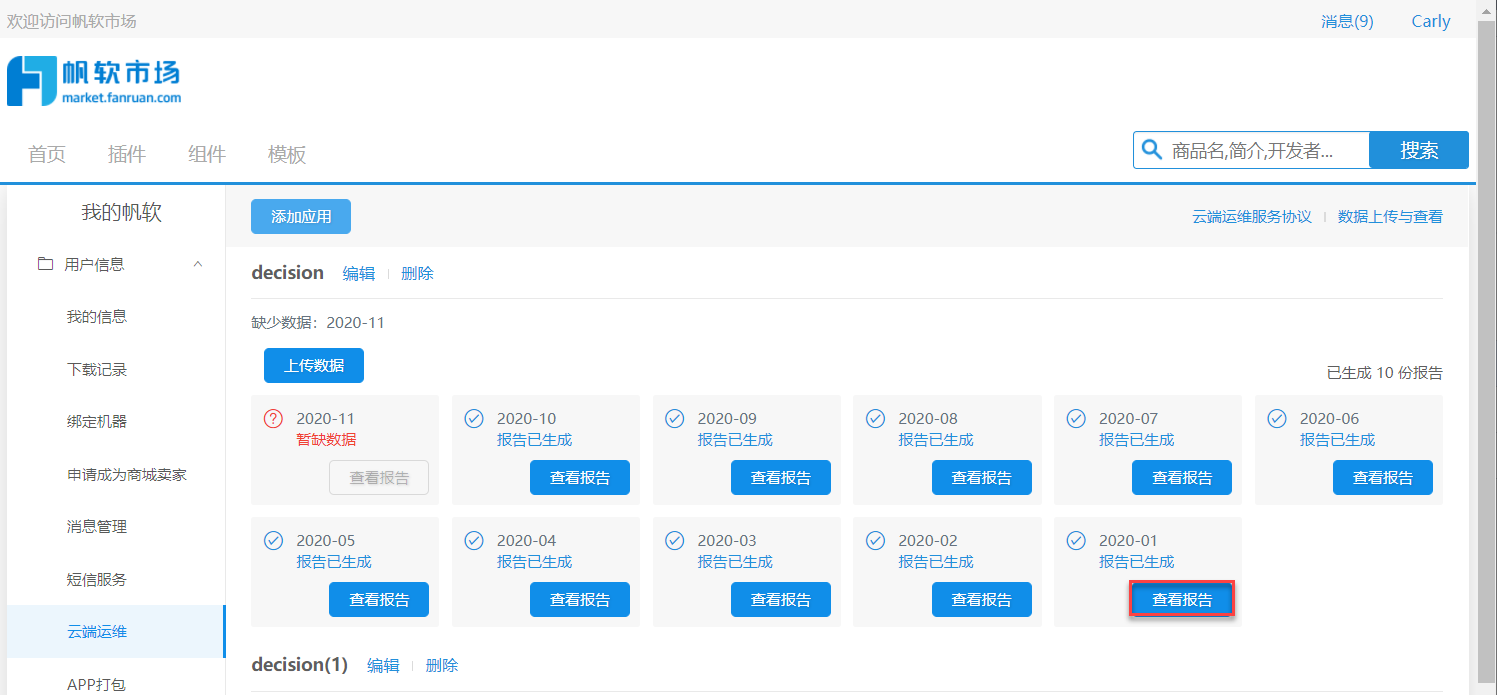Click disabled 查看报告 for 2020-11
The width and height of the screenshot is (1497, 695).
tap(379, 478)
